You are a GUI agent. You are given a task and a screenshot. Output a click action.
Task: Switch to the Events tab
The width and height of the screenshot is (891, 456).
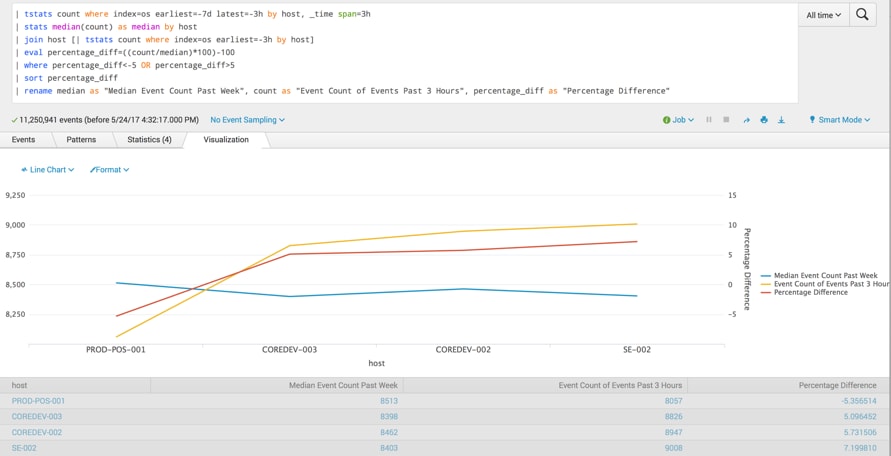click(23, 140)
